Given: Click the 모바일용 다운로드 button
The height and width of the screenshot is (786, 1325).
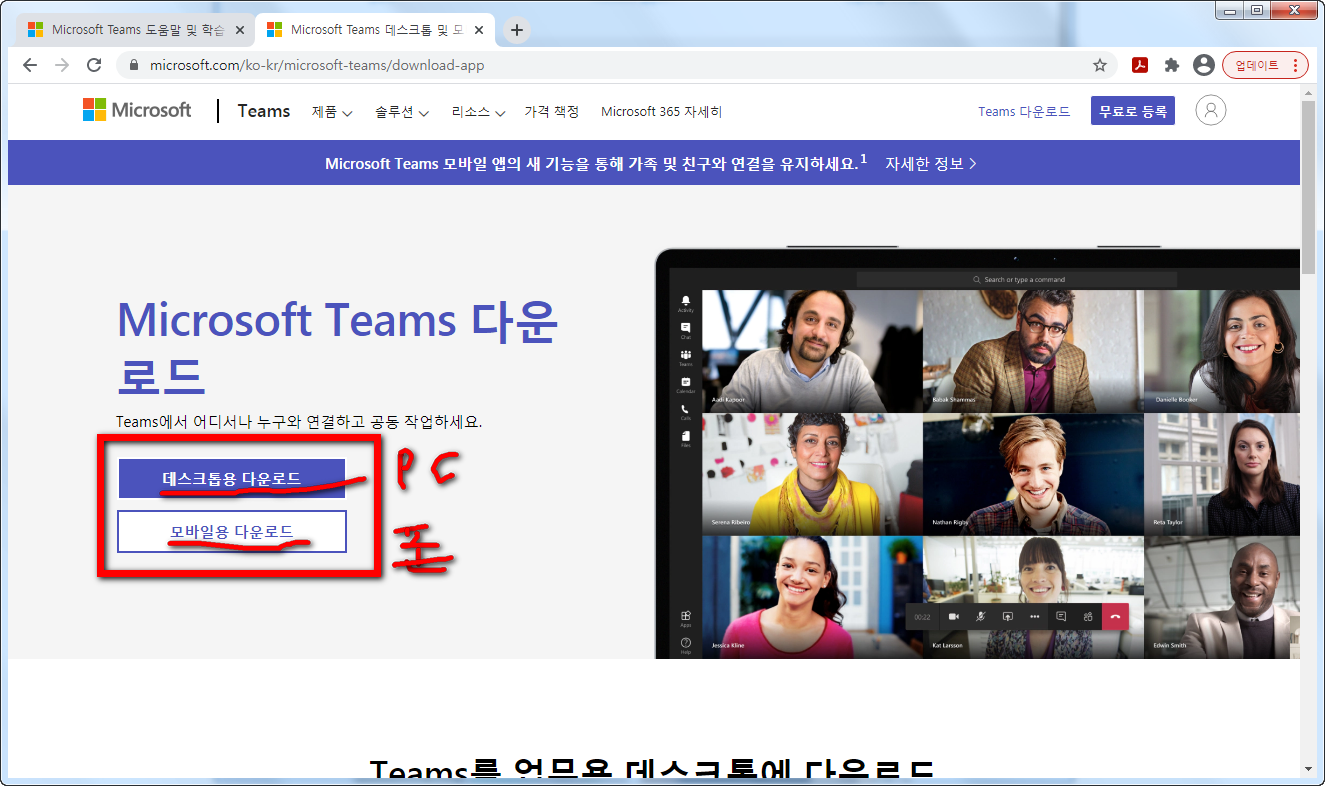Looking at the screenshot, I should [x=232, y=531].
